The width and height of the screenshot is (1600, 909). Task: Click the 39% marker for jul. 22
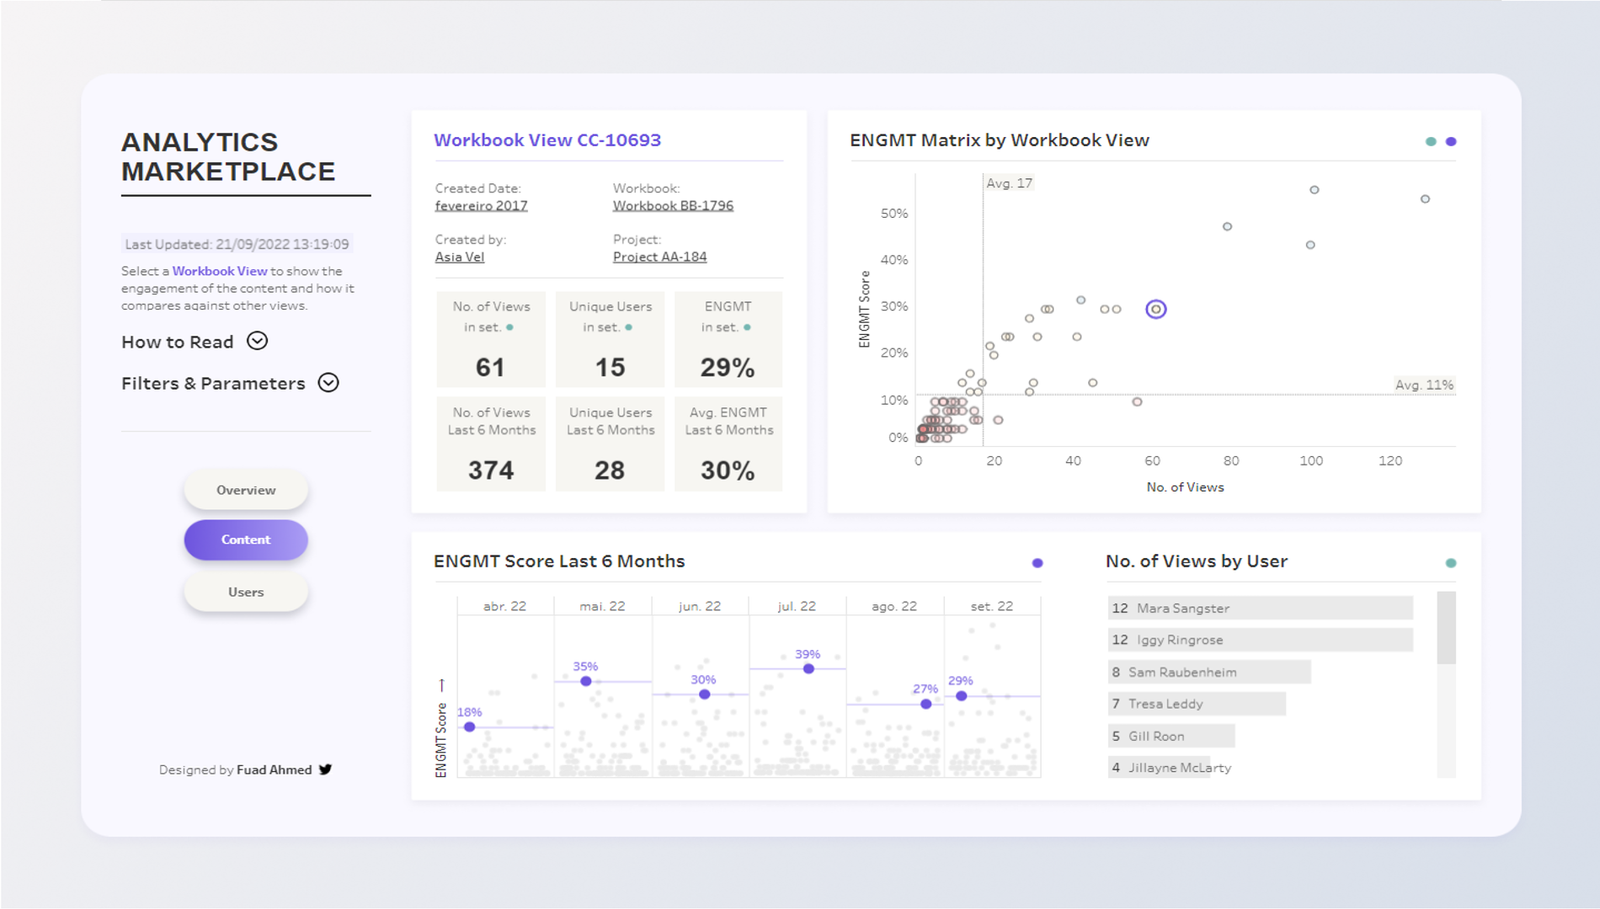[x=808, y=668]
